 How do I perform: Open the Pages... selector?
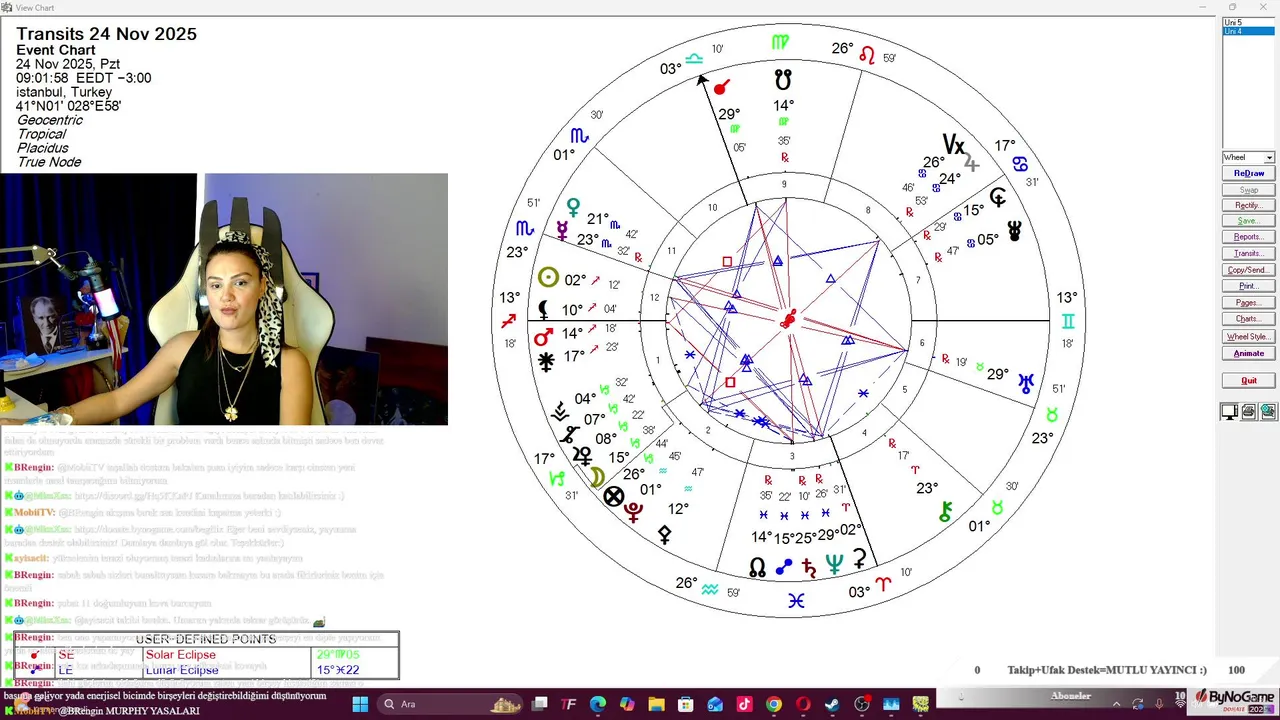coord(1248,302)
